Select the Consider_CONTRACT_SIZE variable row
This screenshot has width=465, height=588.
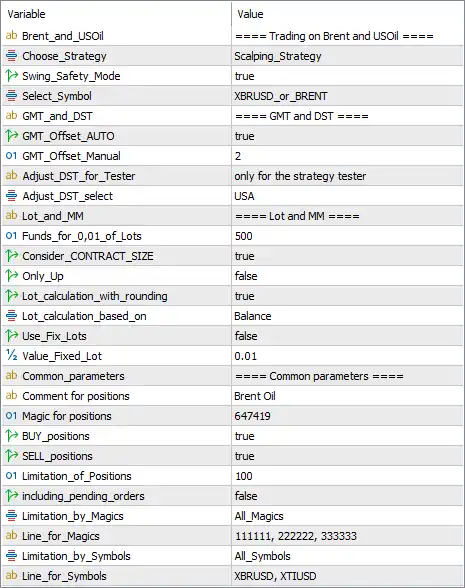click(x=232, y=256)
